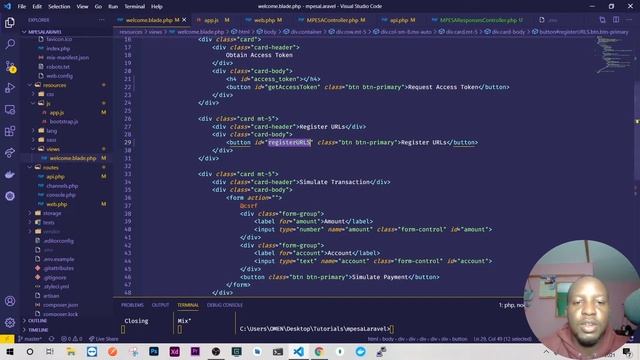Open Explorer more actions ellipsis
640x360 pixels.
[101, 20]
